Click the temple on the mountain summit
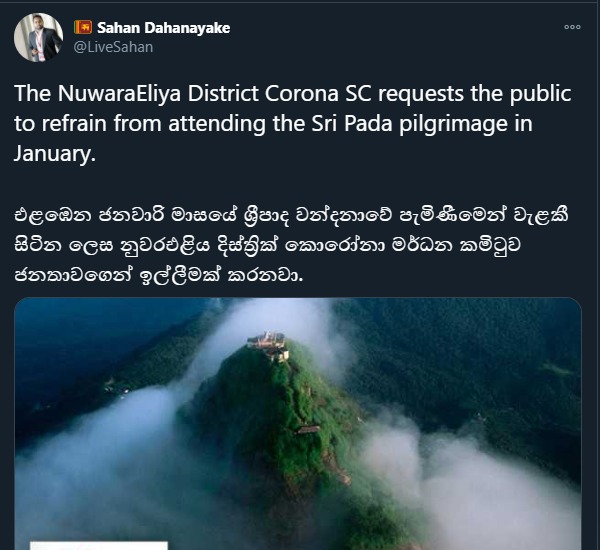Image resolution: width=600 pixels, height=550 pixels. pos(268,346)
